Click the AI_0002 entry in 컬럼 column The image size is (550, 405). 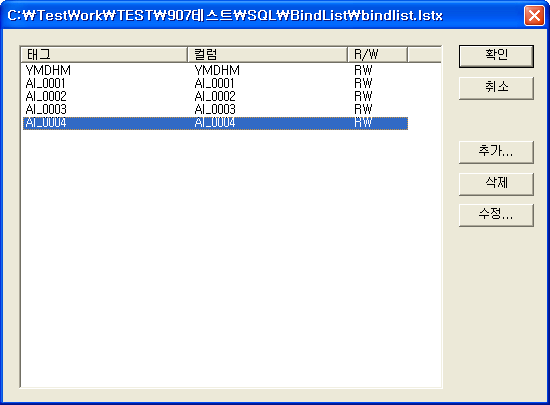click(215, 96)
